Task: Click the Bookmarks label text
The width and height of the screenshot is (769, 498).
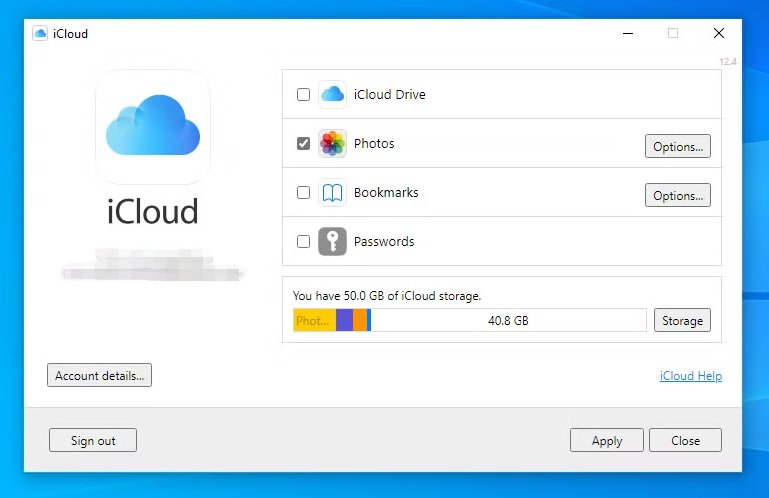Action: pos(386,192)
